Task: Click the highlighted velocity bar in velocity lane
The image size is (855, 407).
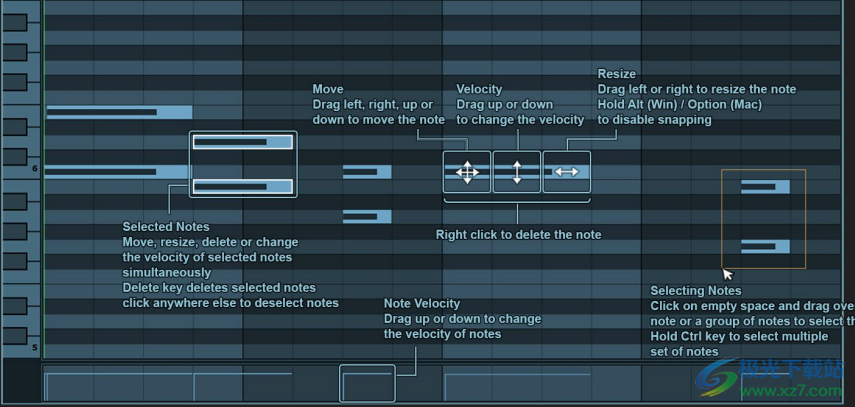Action: (367, 384)
